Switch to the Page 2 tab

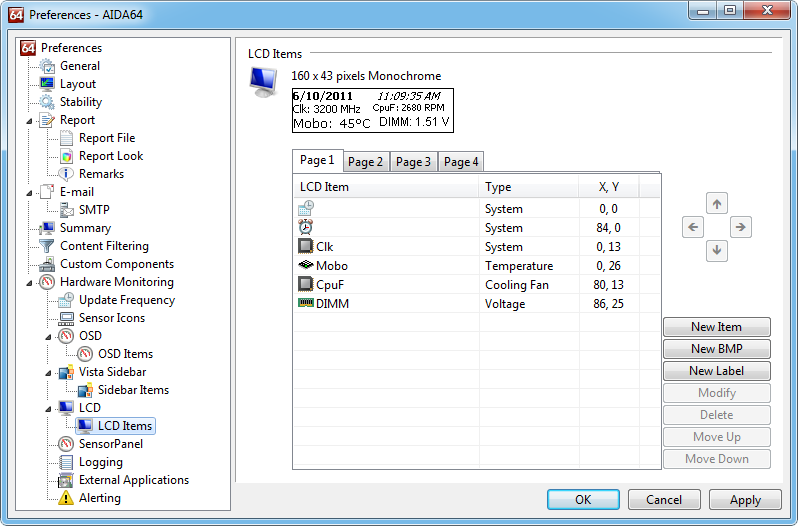tap(366, 162)
